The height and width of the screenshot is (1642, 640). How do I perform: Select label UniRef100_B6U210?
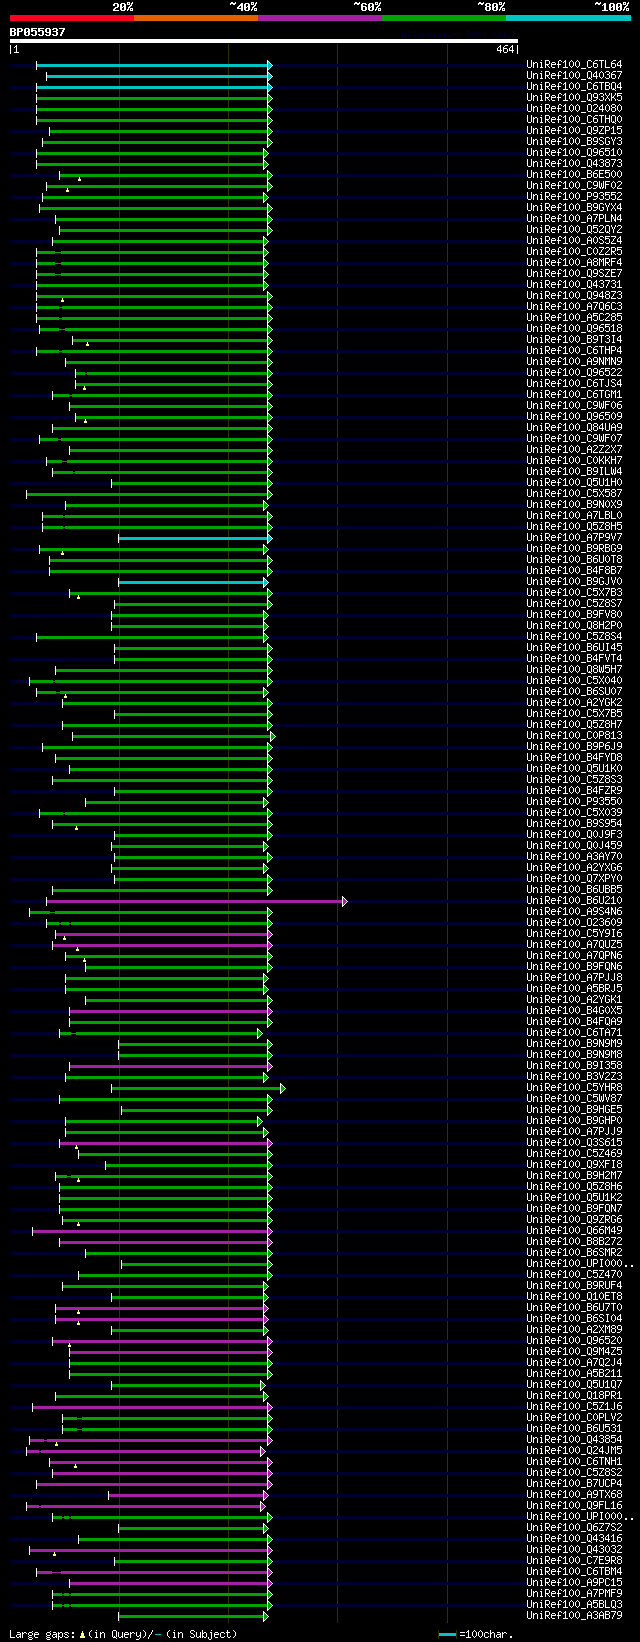pos(574,901)
